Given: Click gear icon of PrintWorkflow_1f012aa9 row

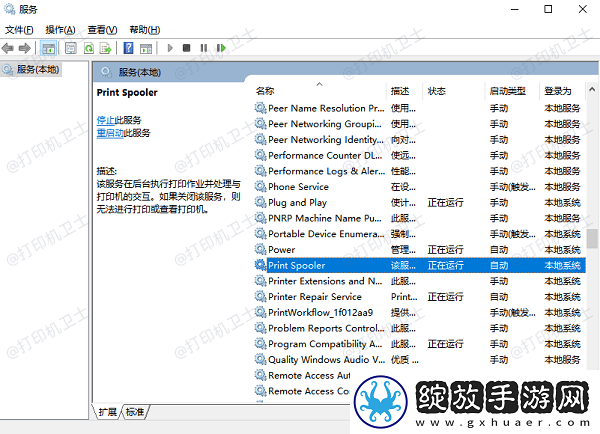Looking at the screenshot, I should click(x=261, y=312).
